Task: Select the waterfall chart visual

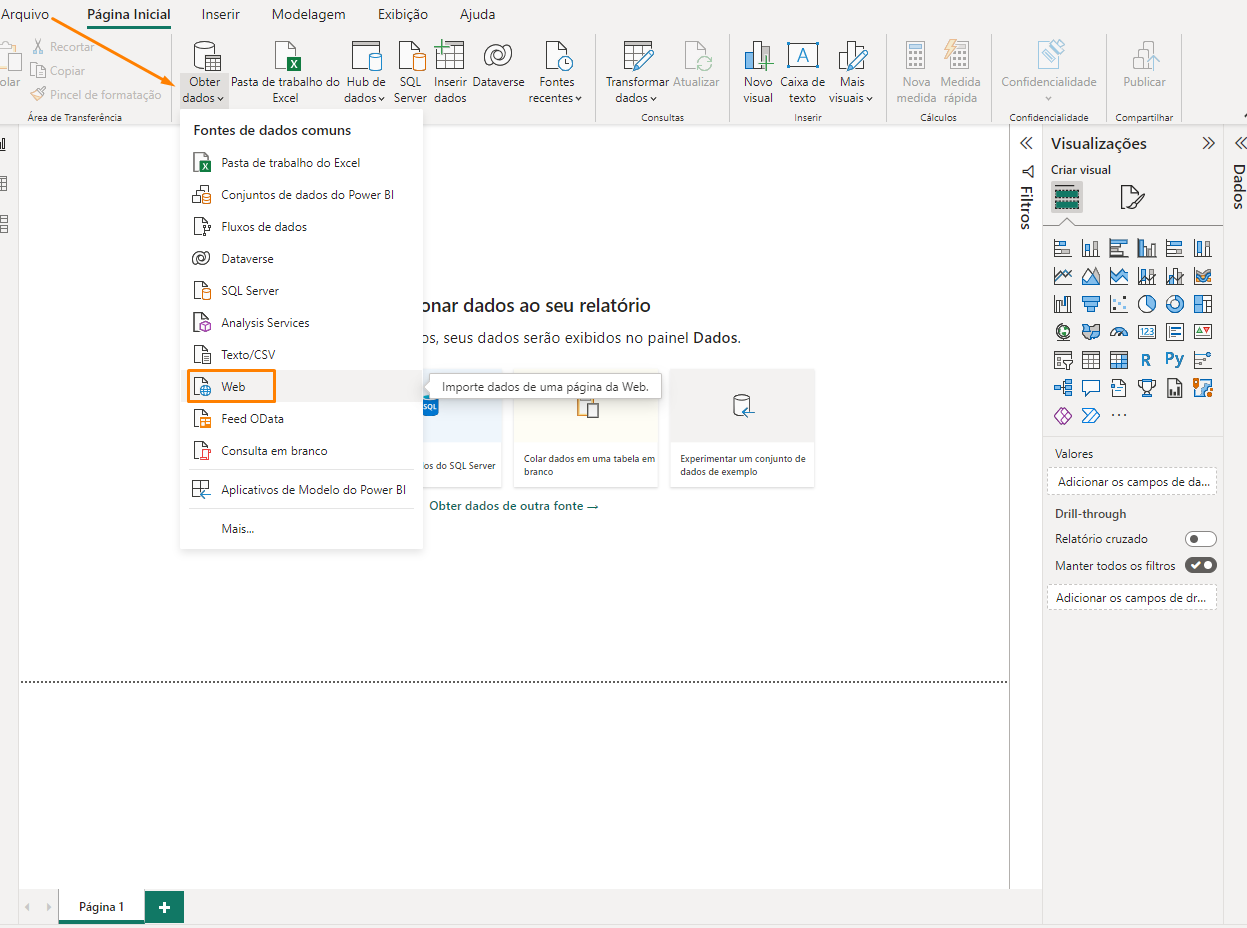Action: (x=1063, y=304)
